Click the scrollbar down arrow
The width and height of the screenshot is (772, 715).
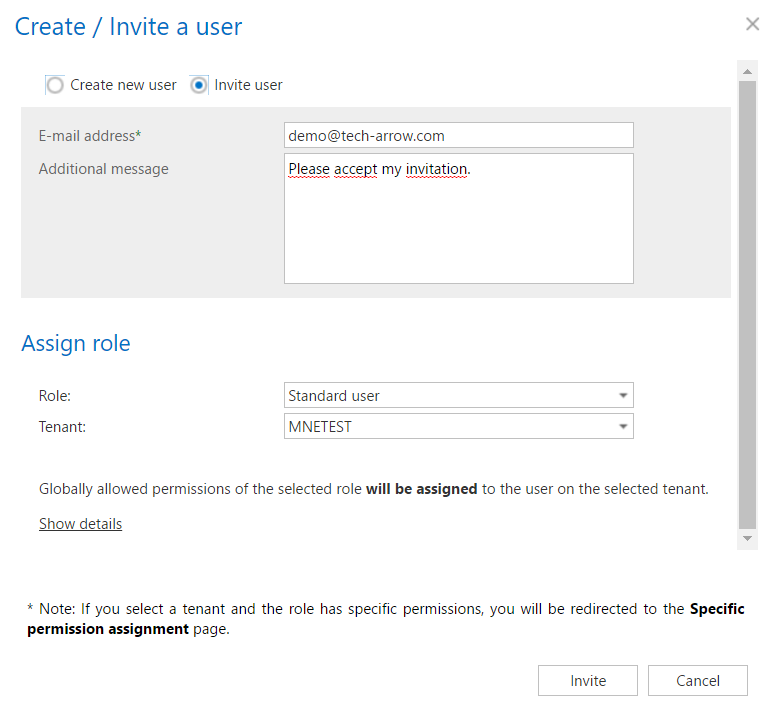coord(747,539)
